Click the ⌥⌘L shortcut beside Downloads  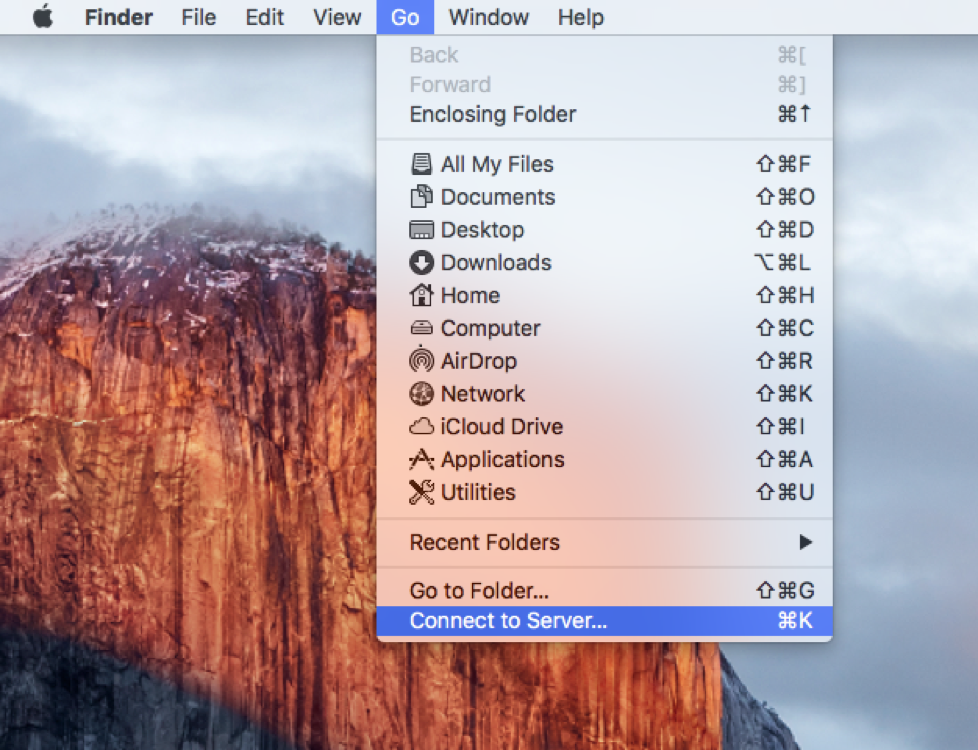[x=783, y=263]
